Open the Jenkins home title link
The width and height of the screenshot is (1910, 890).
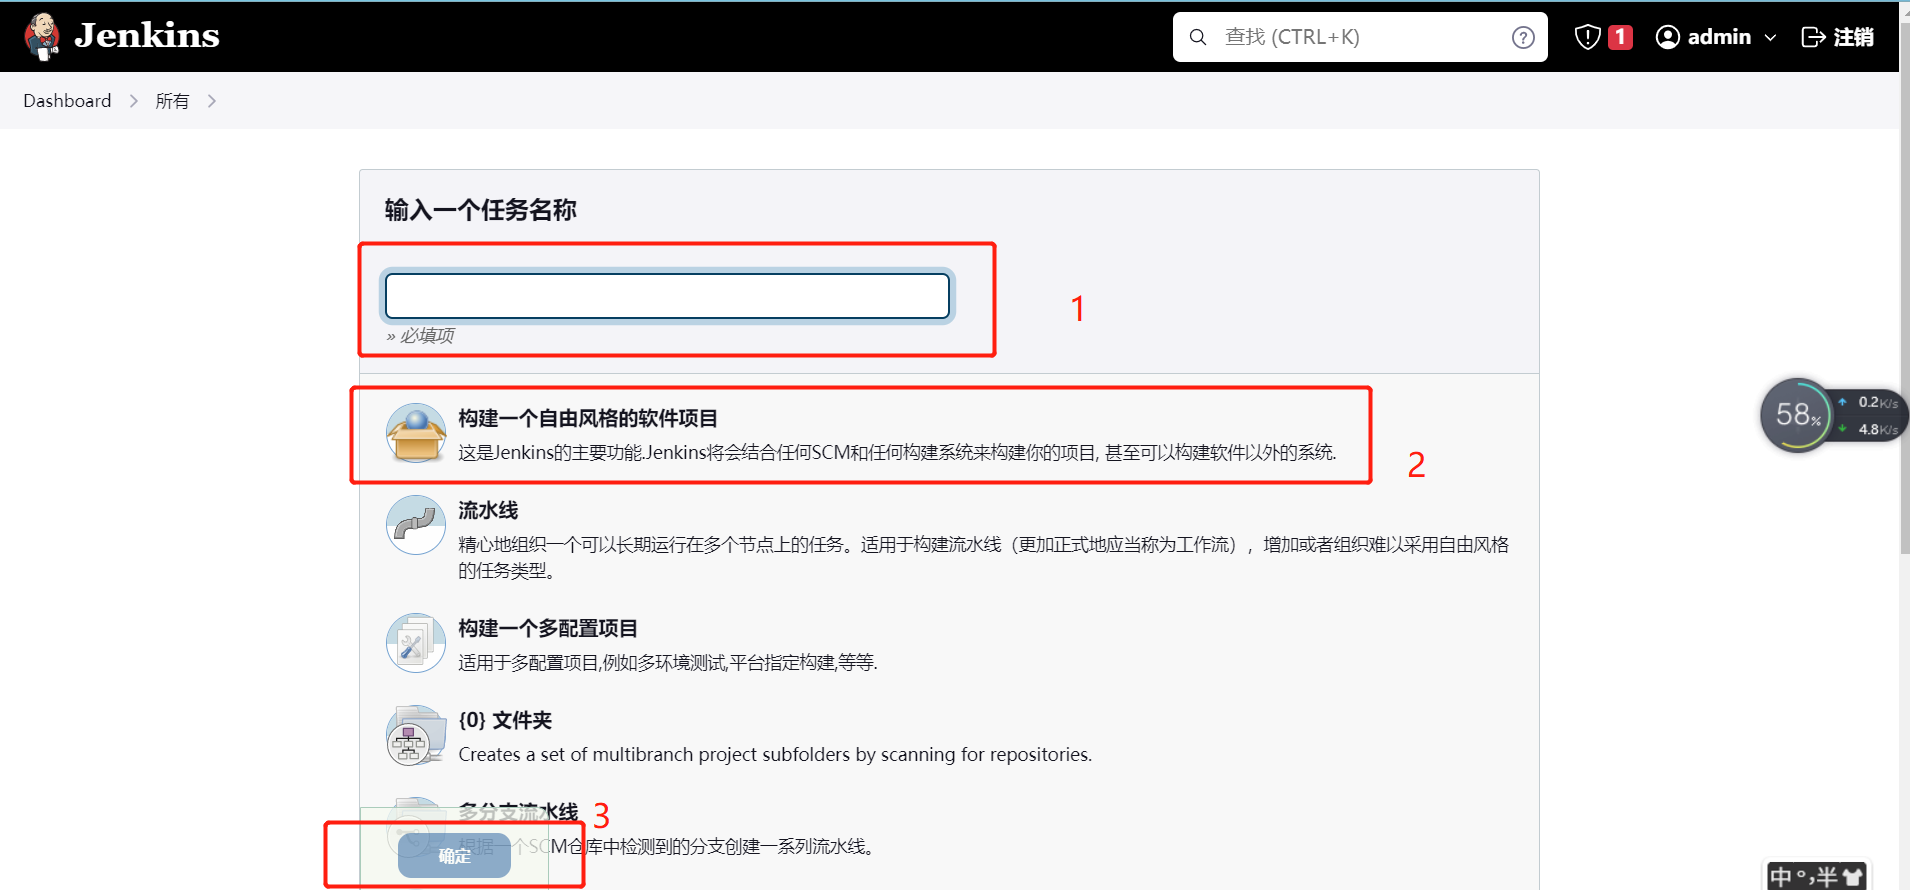coord(147,36)
